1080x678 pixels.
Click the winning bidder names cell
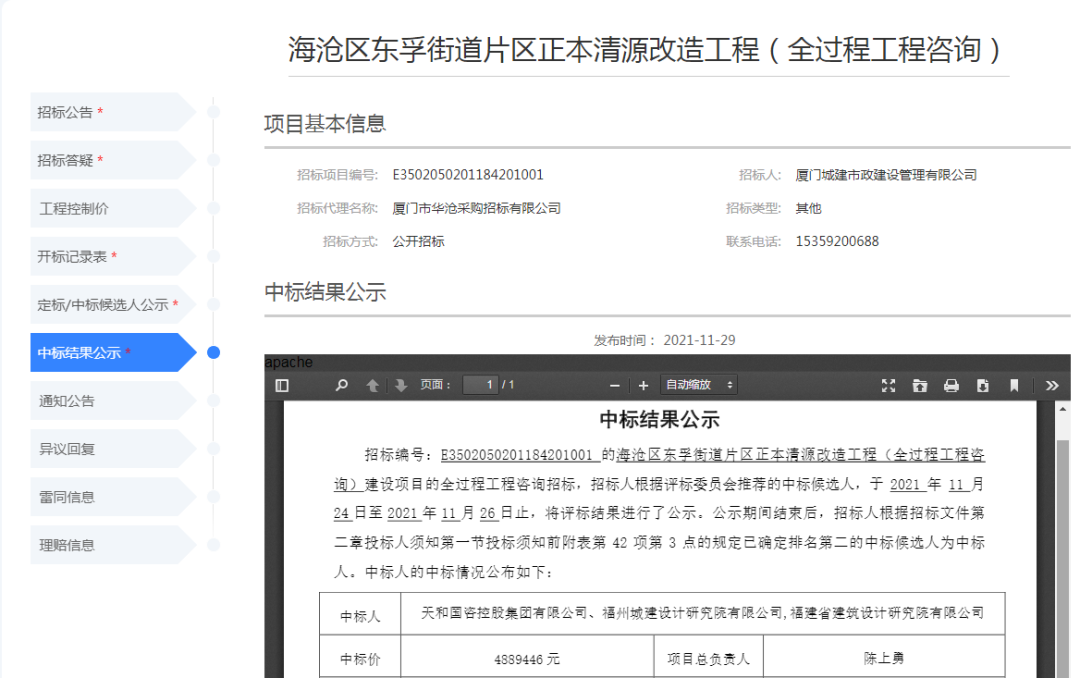click(703, 613)
